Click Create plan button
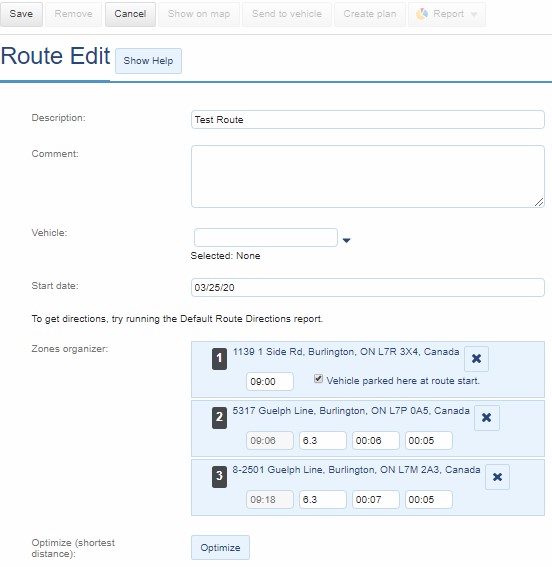The width and height of the screenshot is (552, 567). click(x=370, y=14)
